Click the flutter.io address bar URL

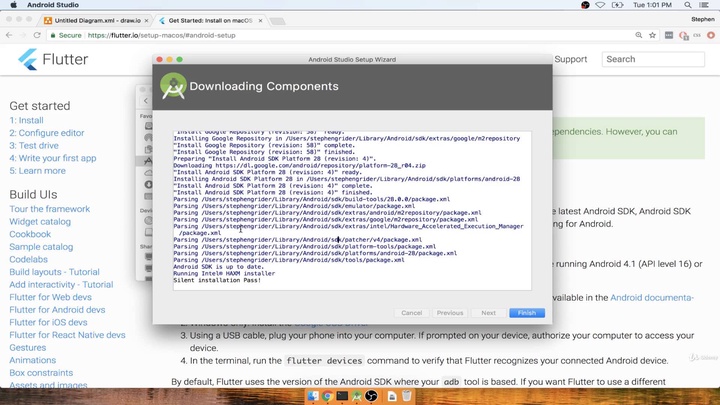pos(161,35)
